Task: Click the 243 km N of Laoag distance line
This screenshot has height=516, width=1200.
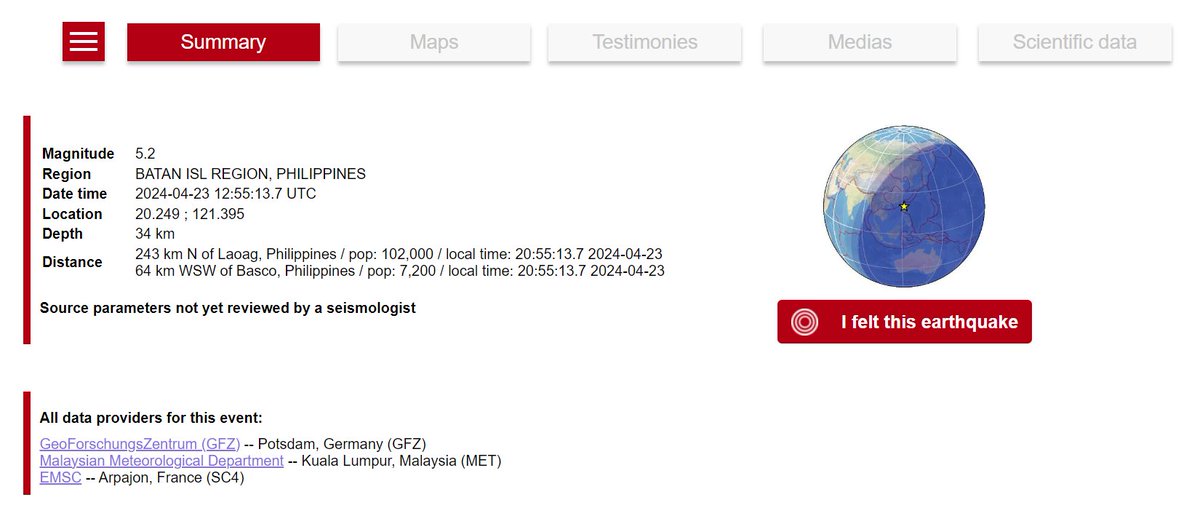Action: 398,254
